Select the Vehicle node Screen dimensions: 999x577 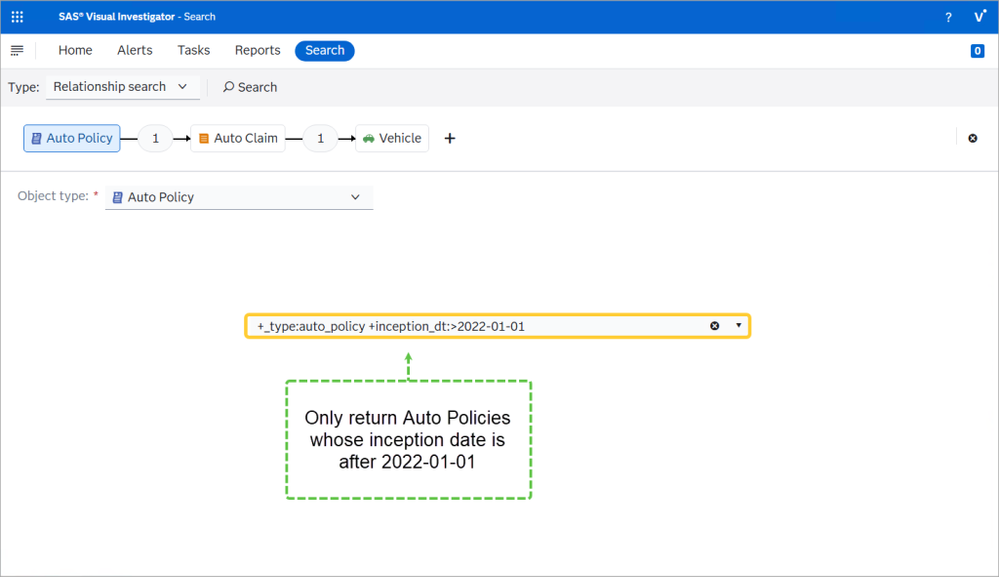click(x=392, y=138)
